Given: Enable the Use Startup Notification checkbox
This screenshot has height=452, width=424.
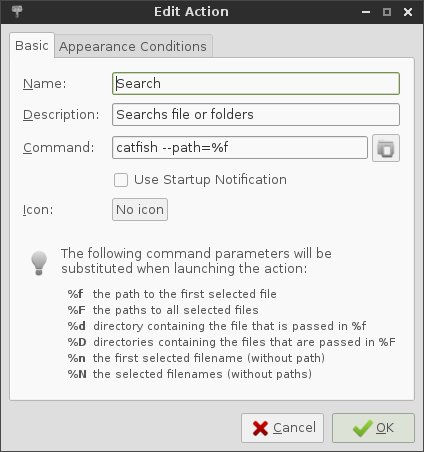Looking at the screenshot, I should click(121, 180).
